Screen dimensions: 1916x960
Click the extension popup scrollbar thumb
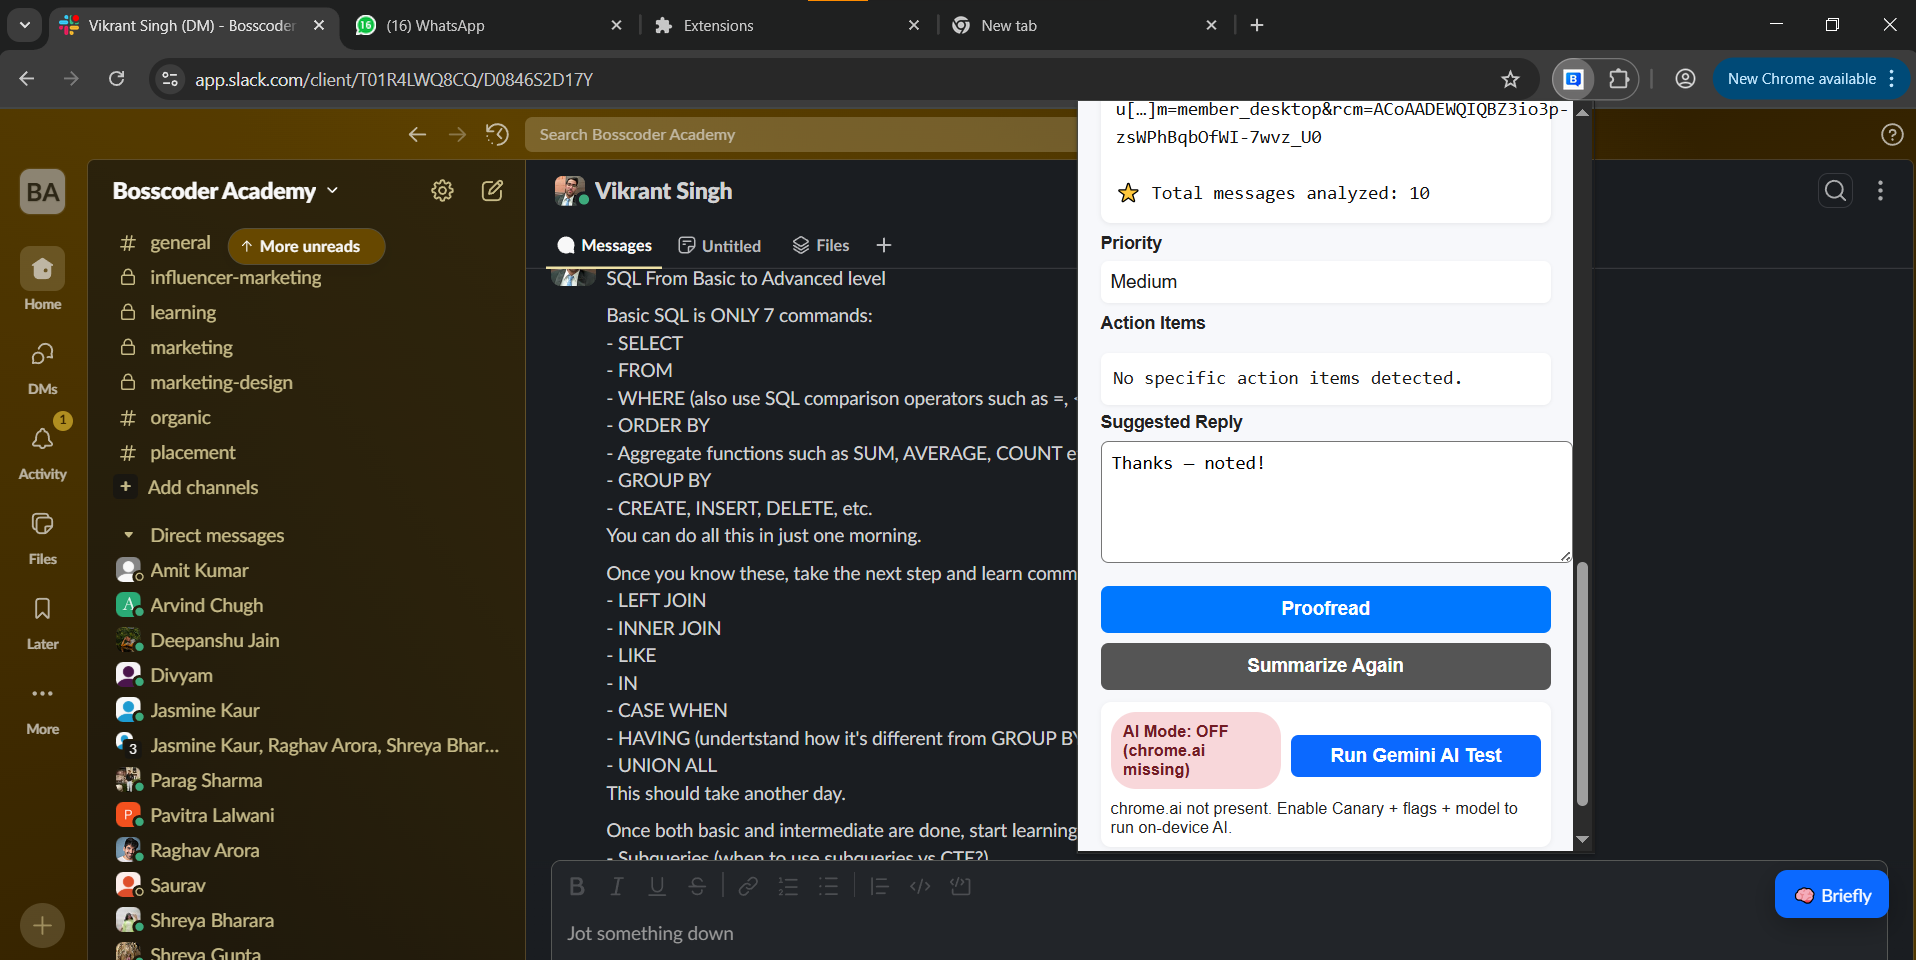point(1582,684)
